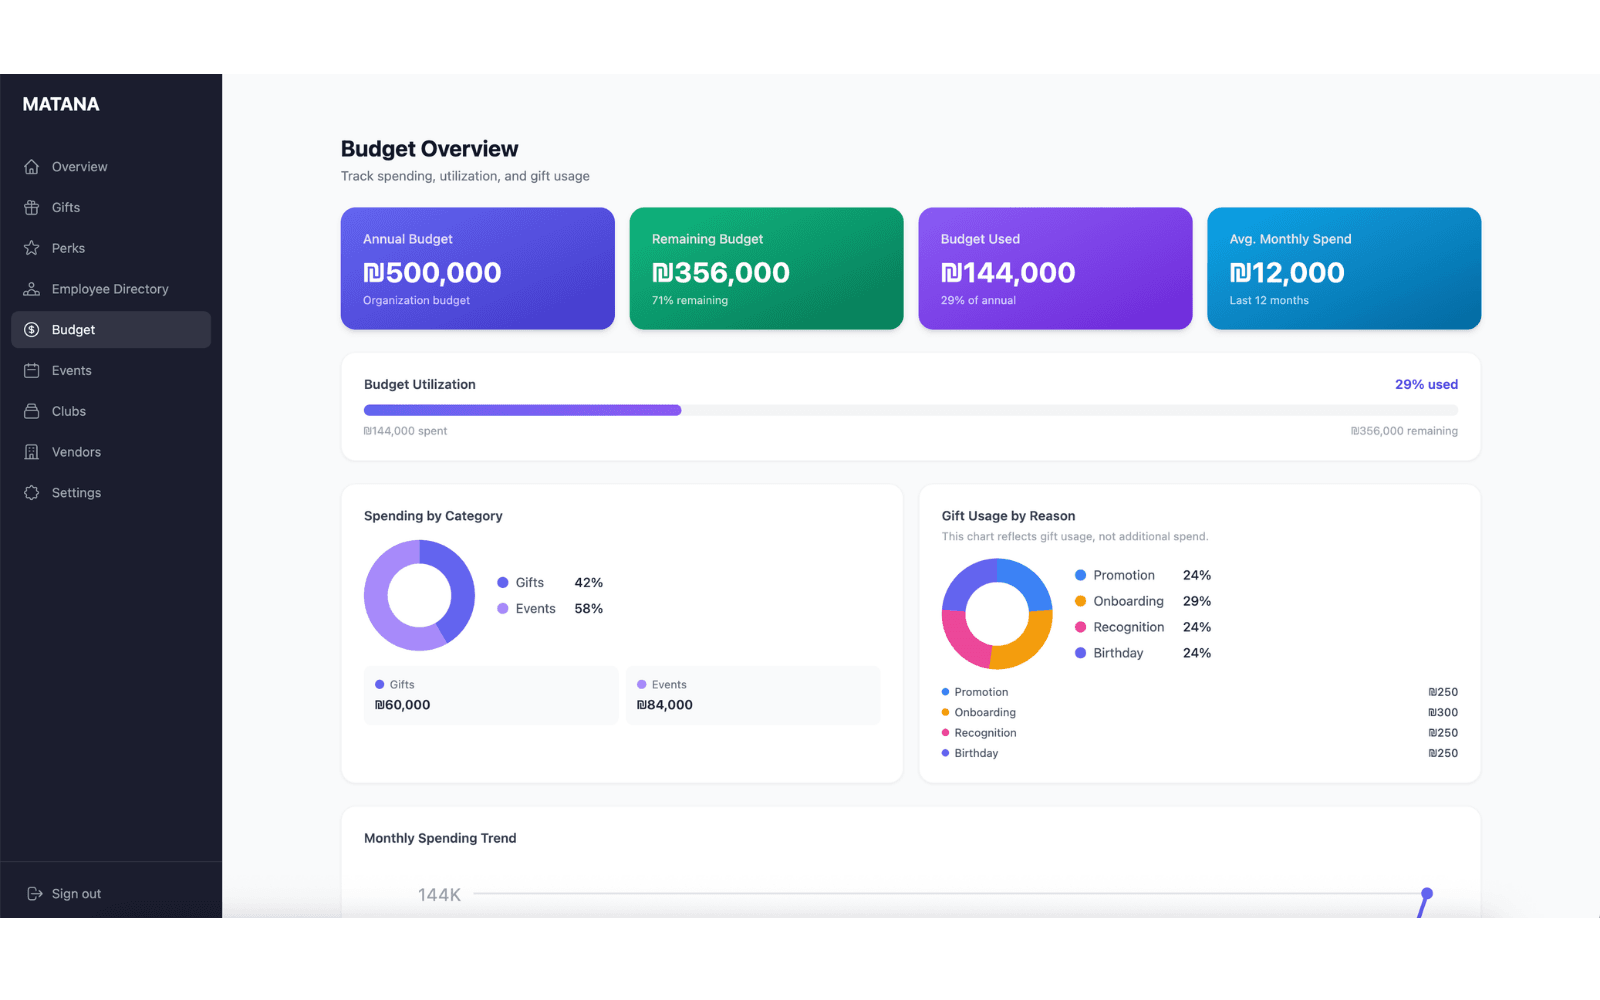This screenshot has height=1000, width=1600.
Task: Click the Vendors building icon
Action: pos(32,451)
